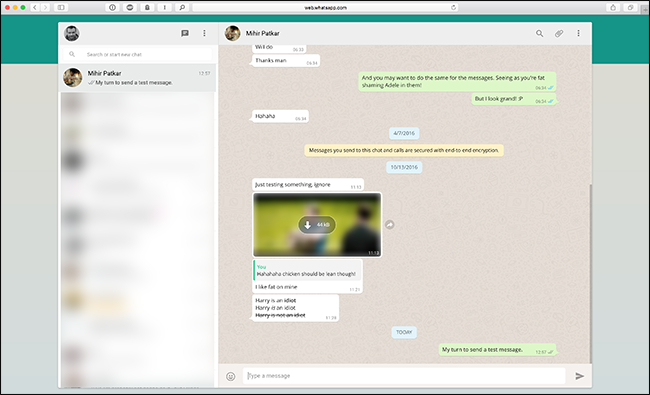Download the 44 kB blurred image

pyautogui.click(x=317, y=225)
